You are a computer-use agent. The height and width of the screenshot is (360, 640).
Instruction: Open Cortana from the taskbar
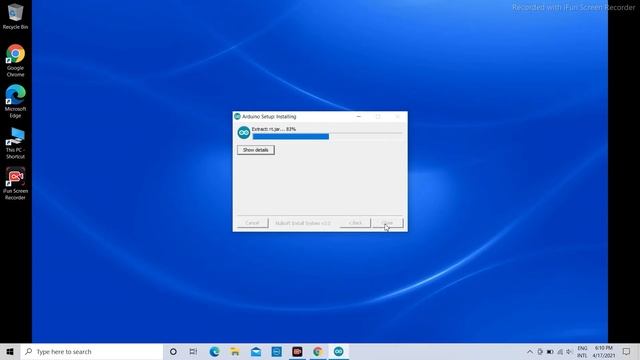pos(173,351)
